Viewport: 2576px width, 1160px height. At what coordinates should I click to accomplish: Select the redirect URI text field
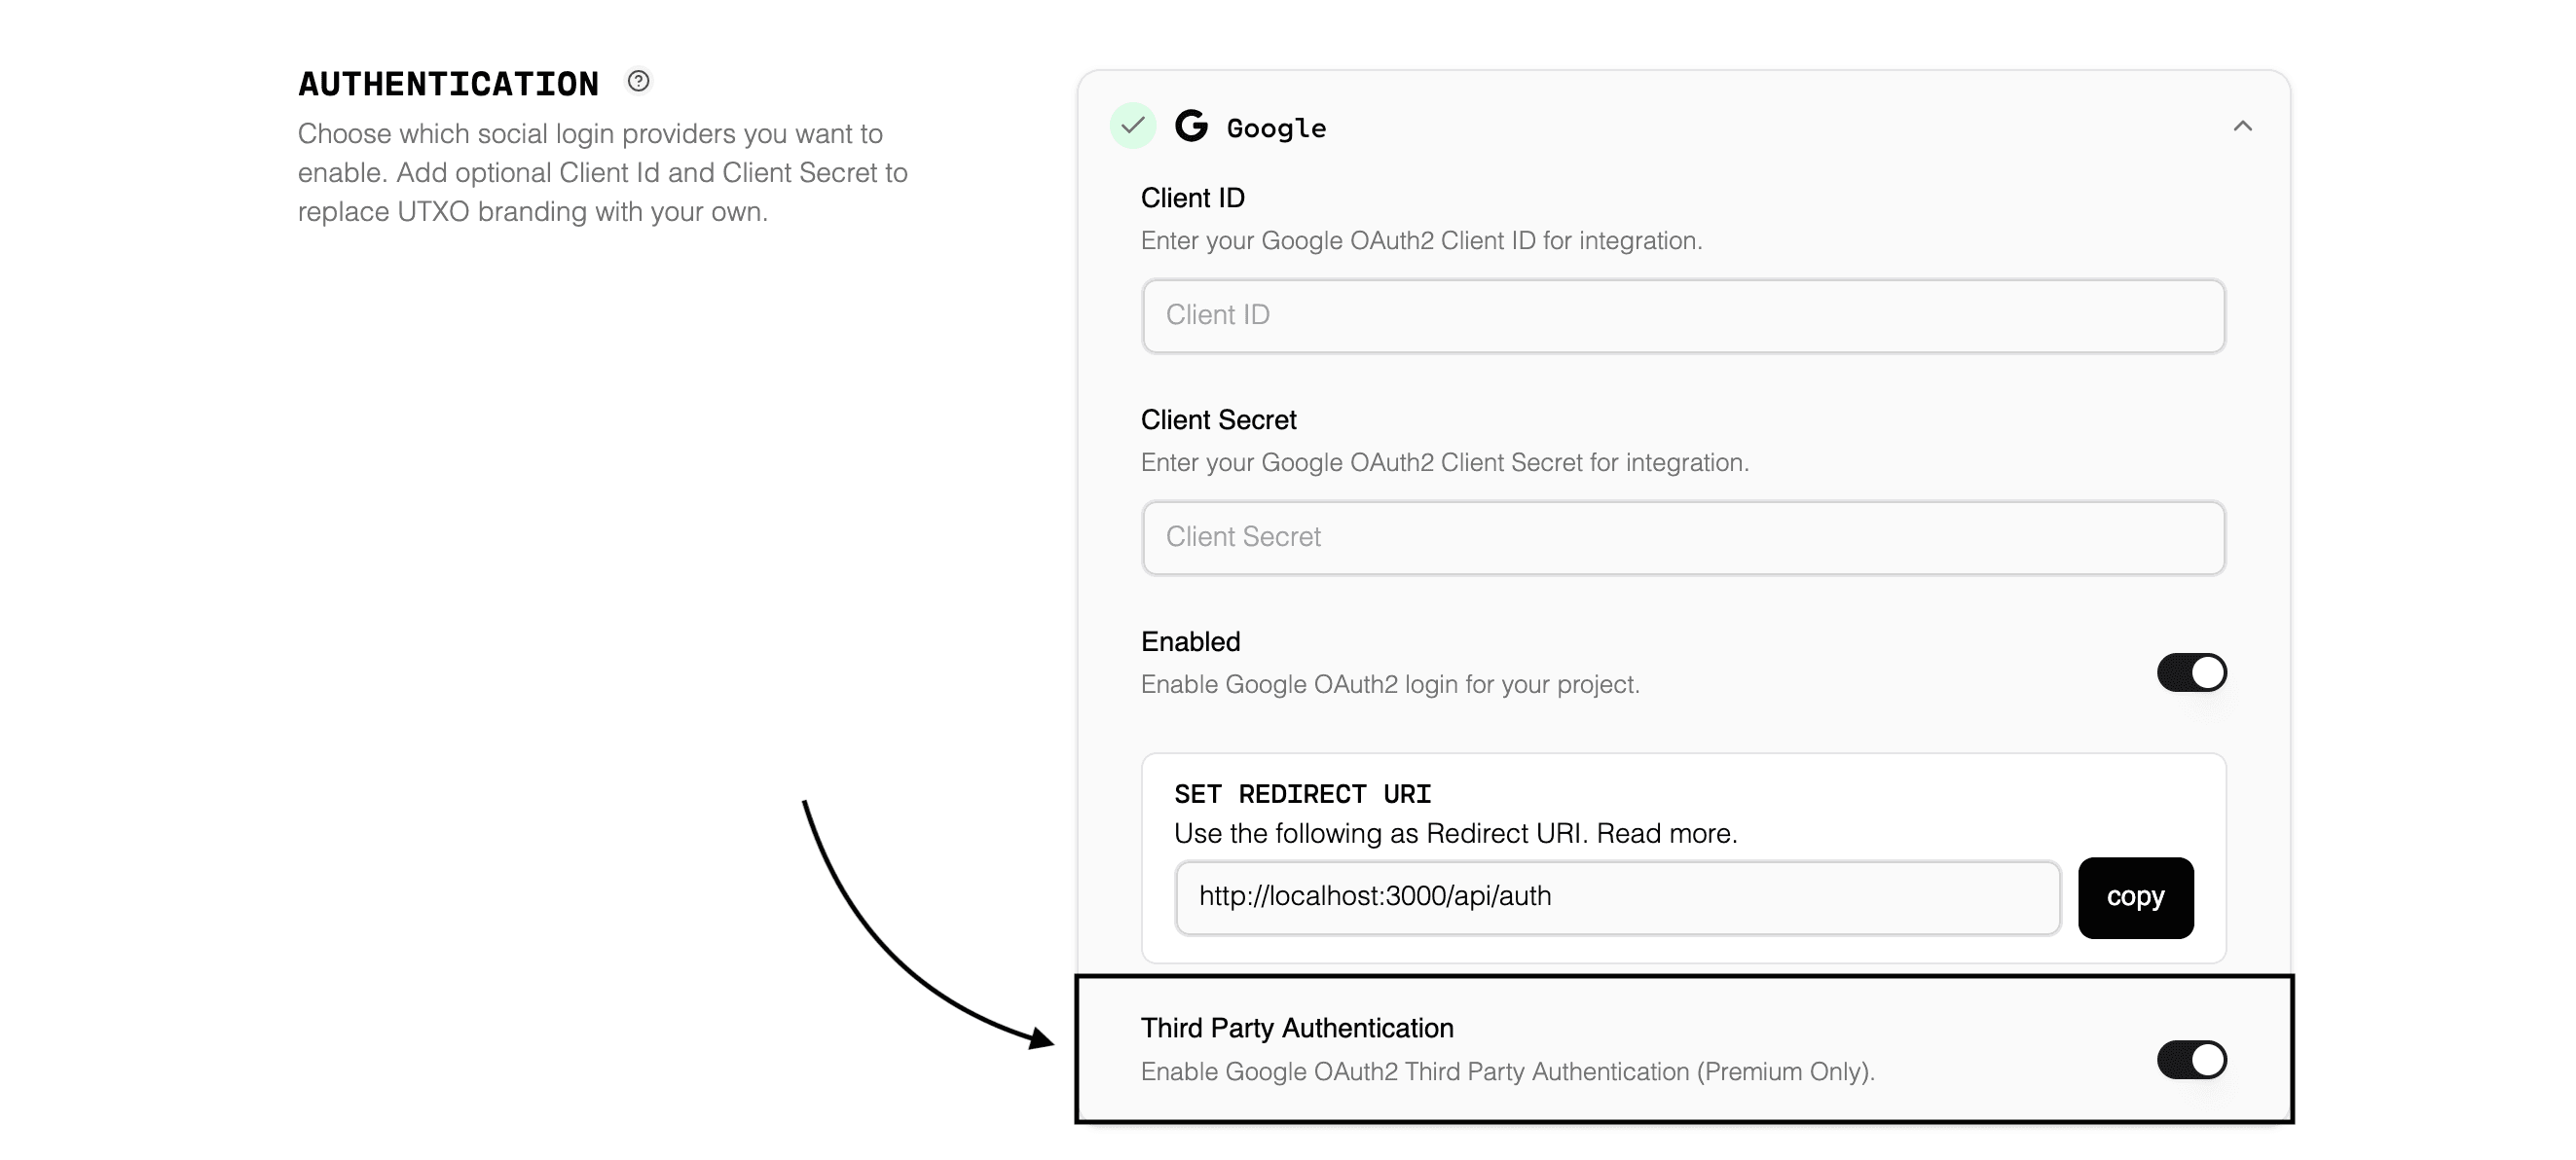pyautogui.click(x=1617, y=897)
